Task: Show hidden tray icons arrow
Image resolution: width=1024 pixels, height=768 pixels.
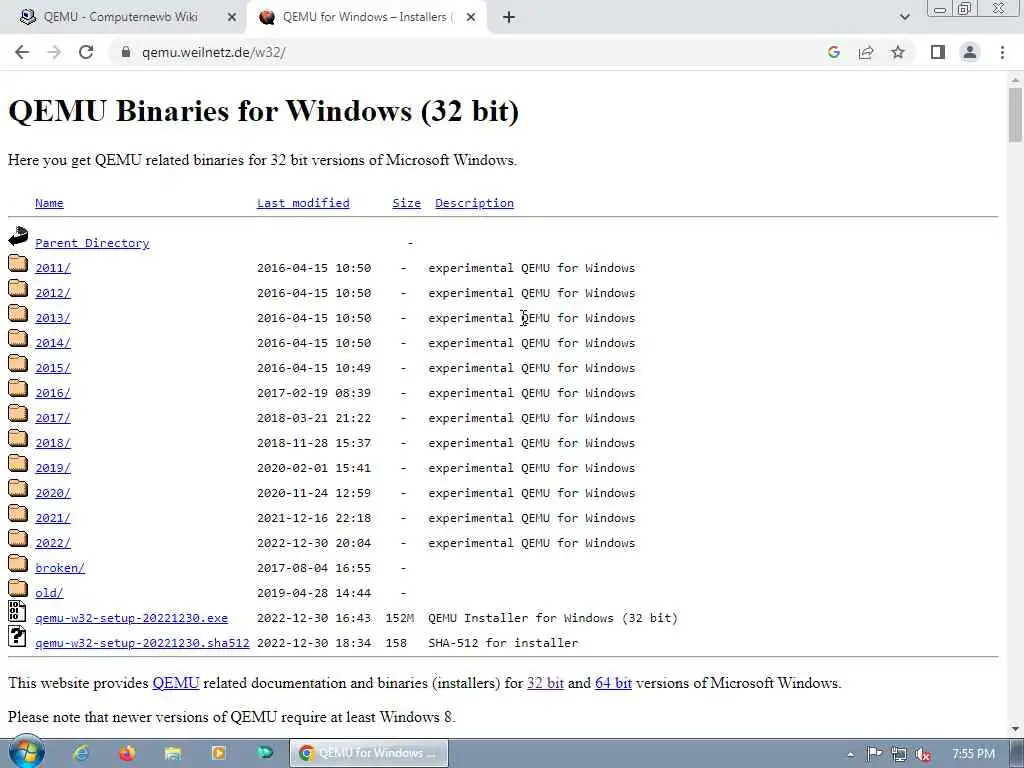Action: point(850,754)
